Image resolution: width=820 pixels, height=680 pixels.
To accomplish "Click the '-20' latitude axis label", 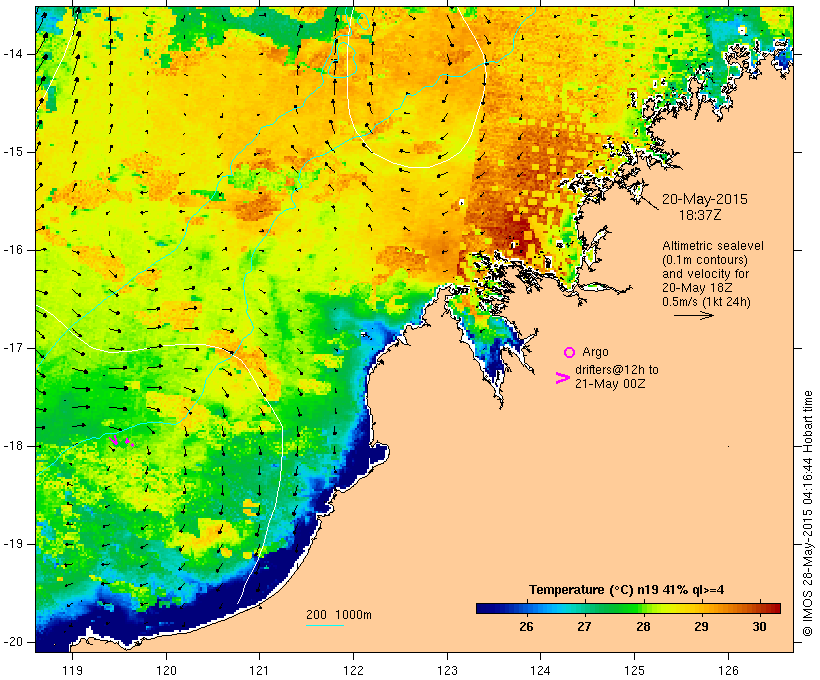I will tap(13, 642).
